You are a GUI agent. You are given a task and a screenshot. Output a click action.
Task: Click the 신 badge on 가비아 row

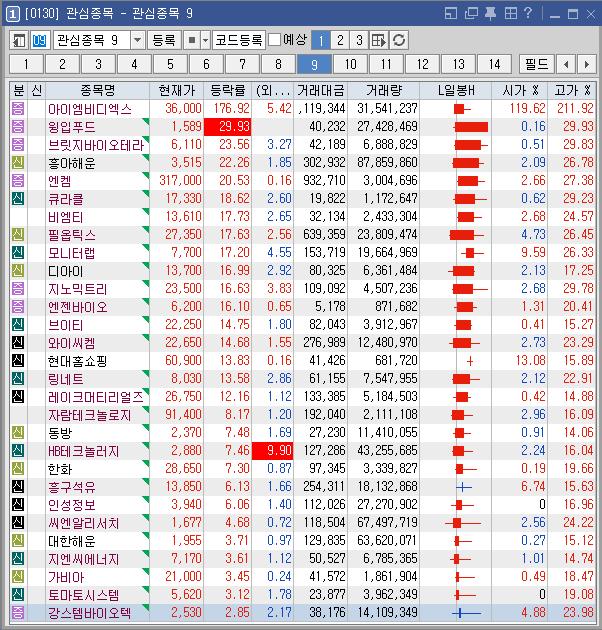(18, 577)
